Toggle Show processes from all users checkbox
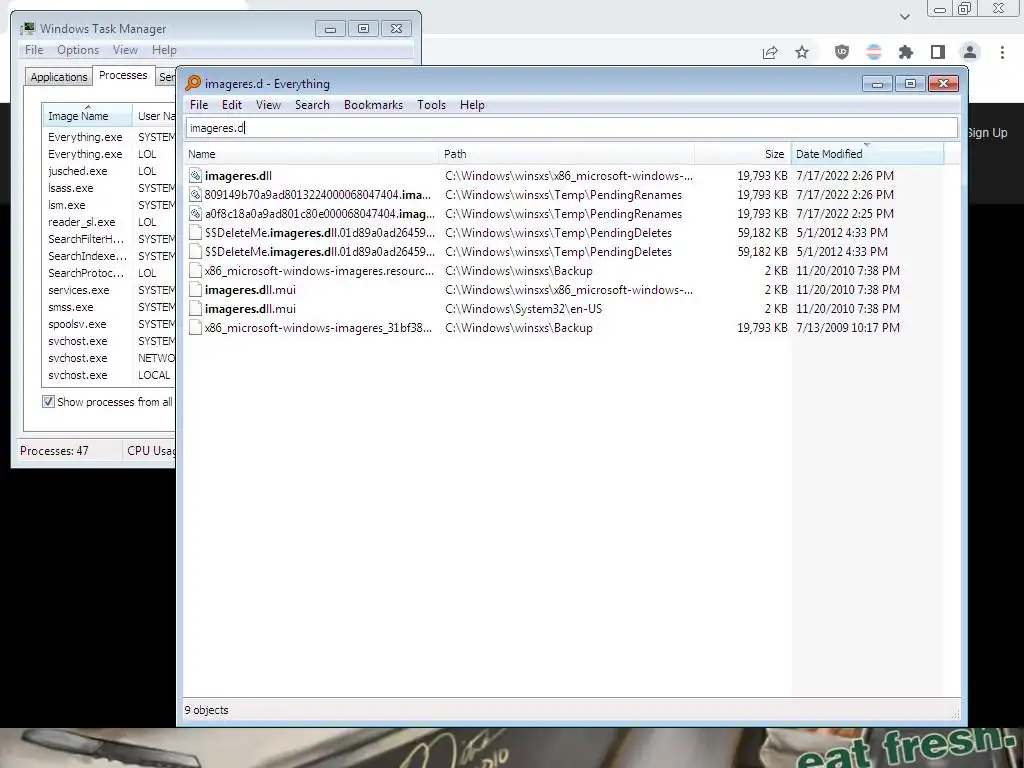 (48, 402)
